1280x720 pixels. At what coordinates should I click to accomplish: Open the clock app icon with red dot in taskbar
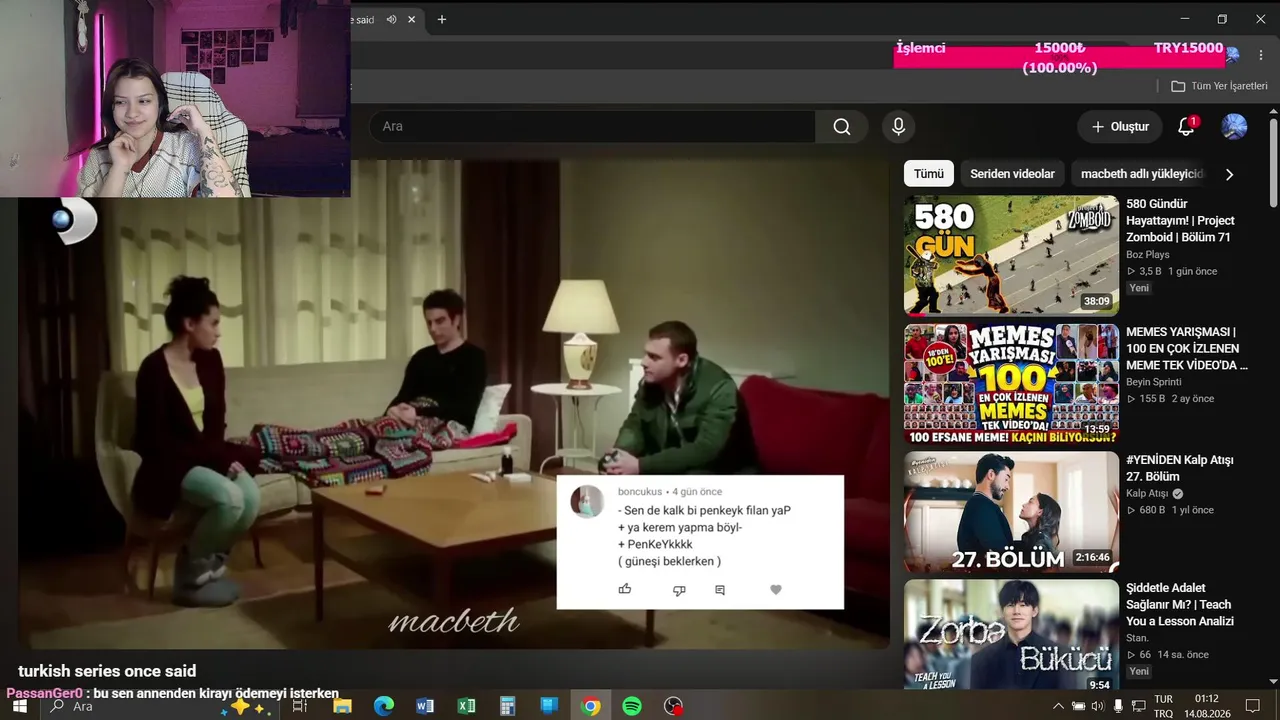(x=674, y=706)
